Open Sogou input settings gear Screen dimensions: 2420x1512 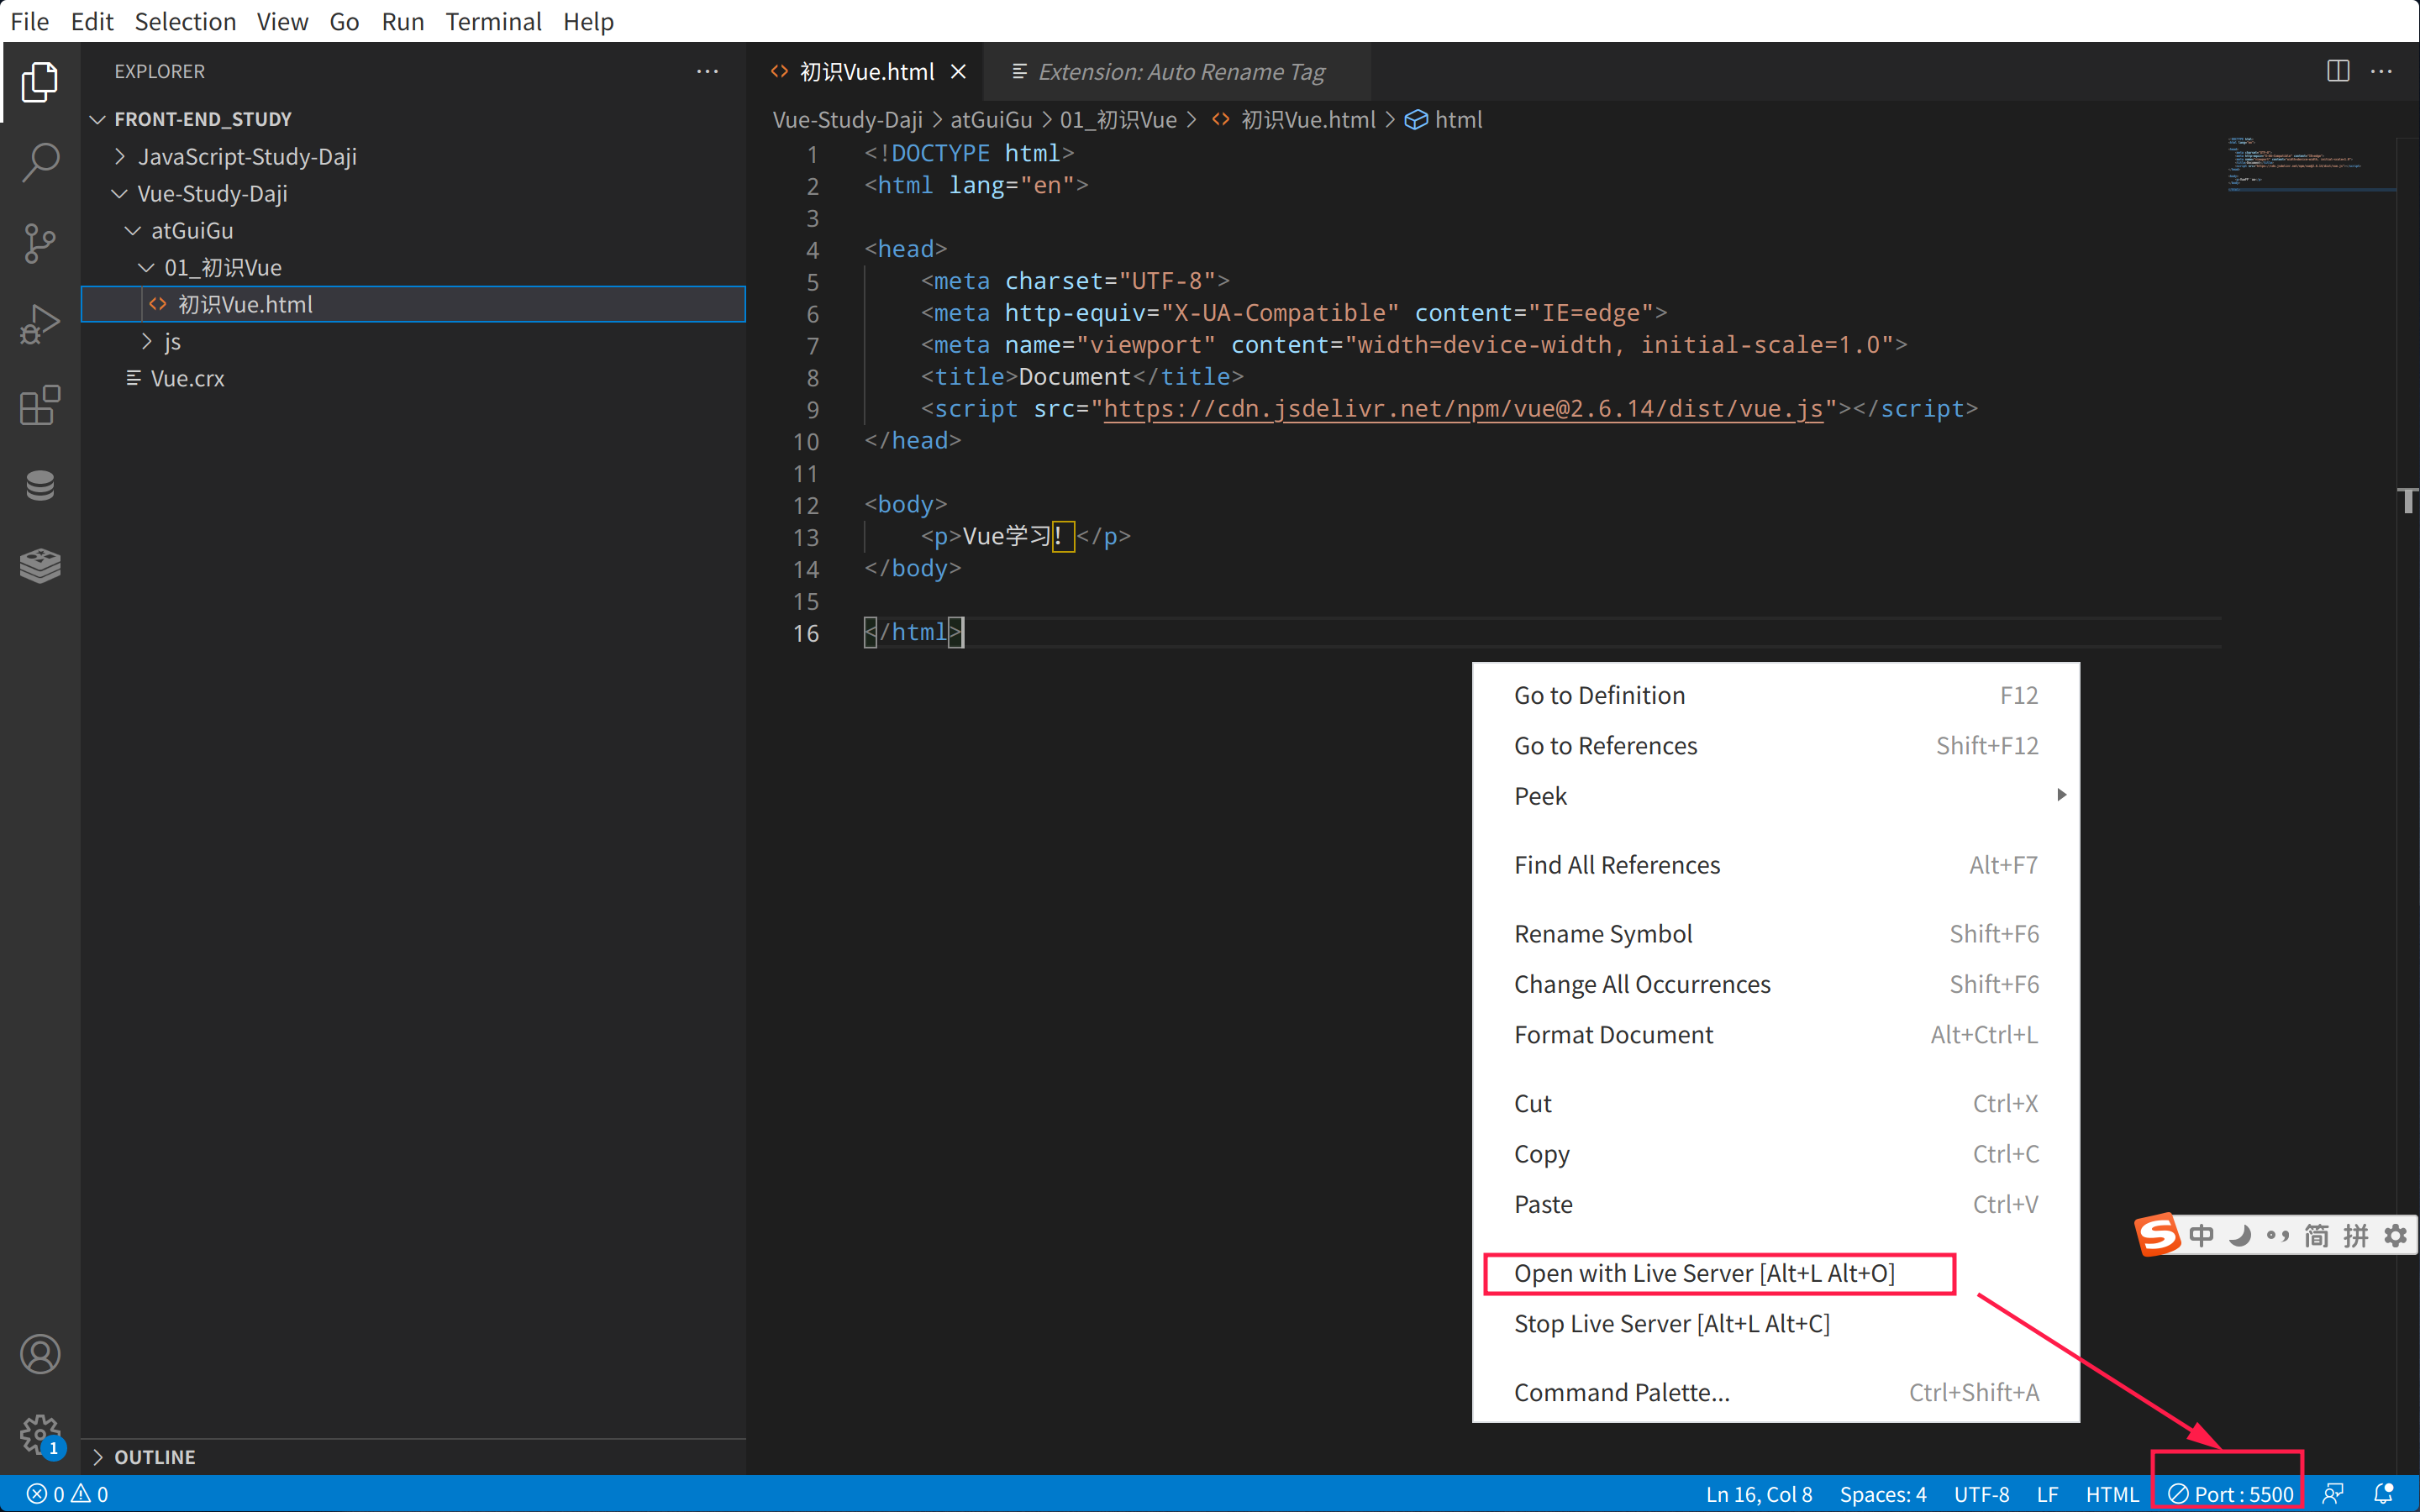(2395, 1236)
